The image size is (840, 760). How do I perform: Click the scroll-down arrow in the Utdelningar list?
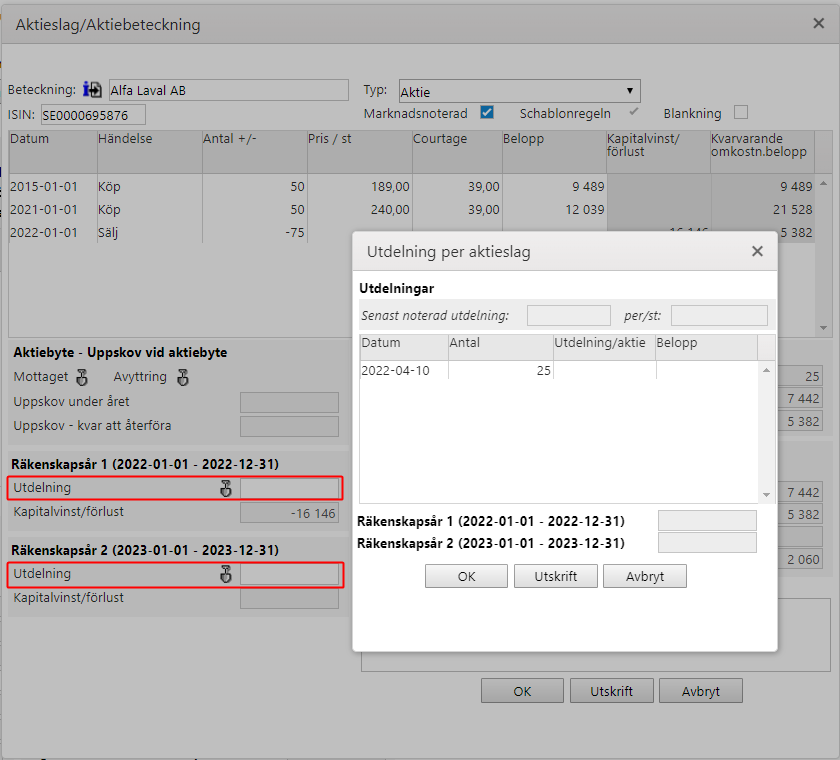click(766, 495)
